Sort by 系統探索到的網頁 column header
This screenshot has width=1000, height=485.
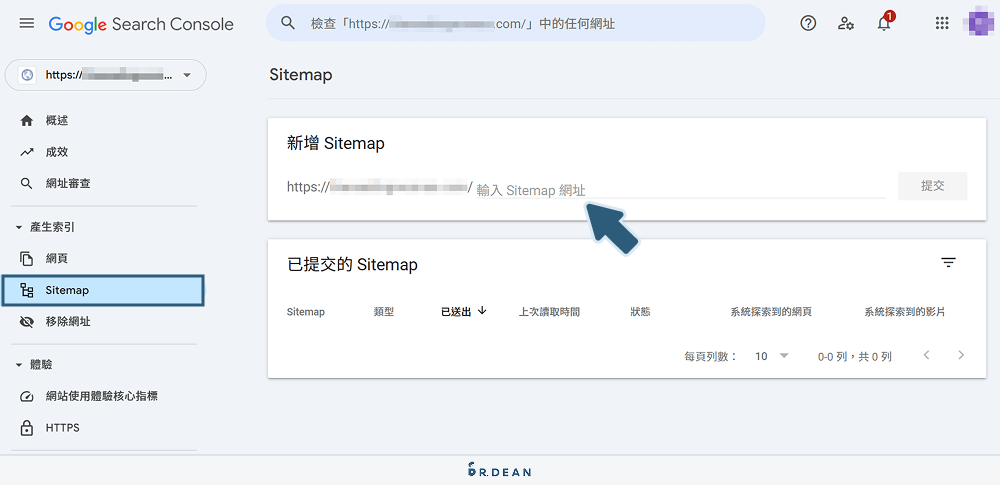pos(771,312)
